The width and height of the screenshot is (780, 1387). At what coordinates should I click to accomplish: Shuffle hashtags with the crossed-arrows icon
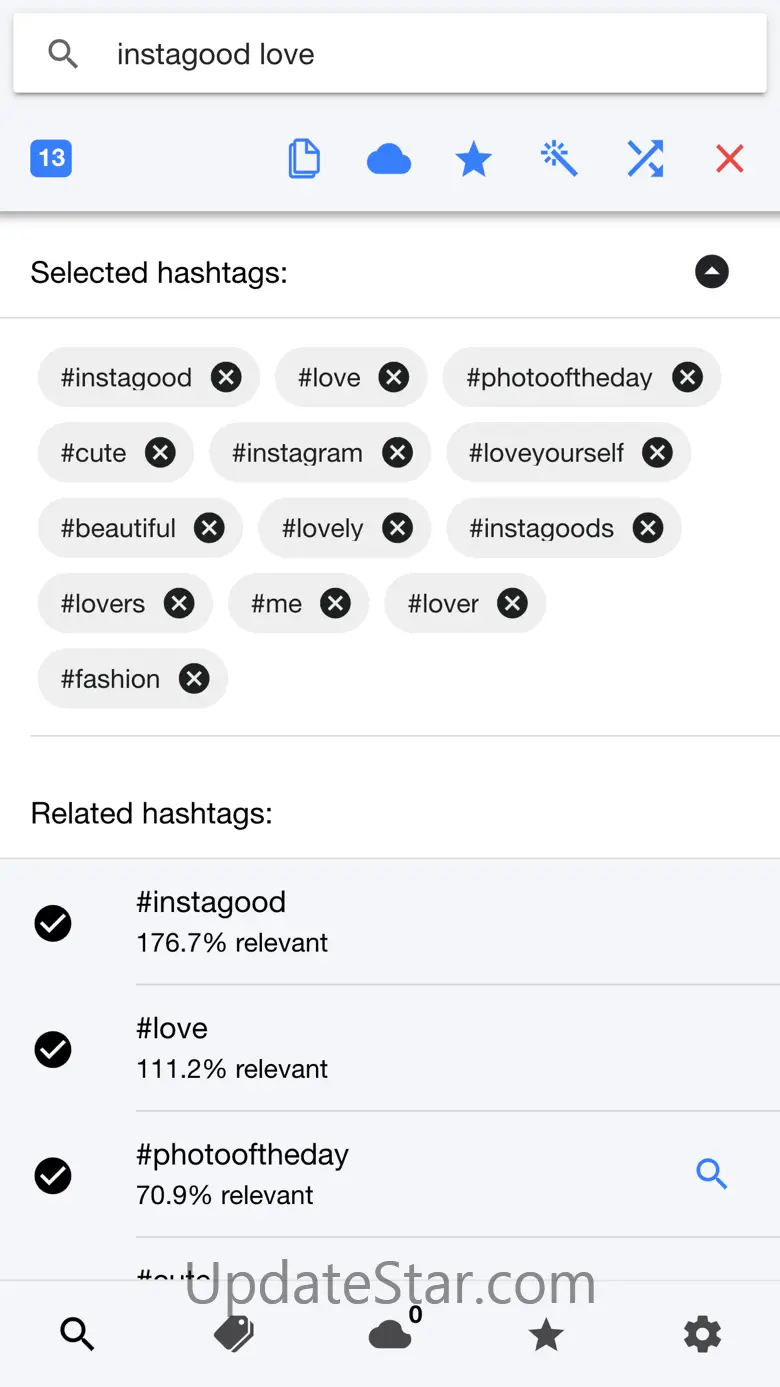[645, 159]
